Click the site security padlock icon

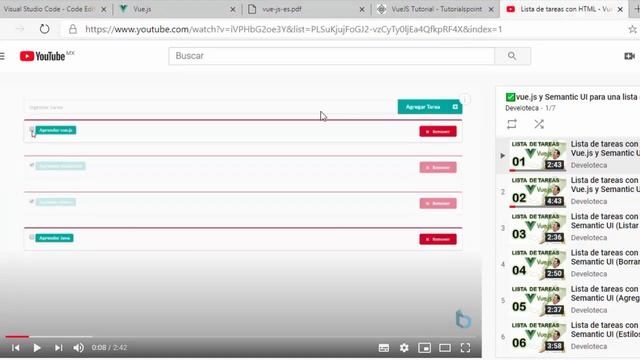point(73,29)
